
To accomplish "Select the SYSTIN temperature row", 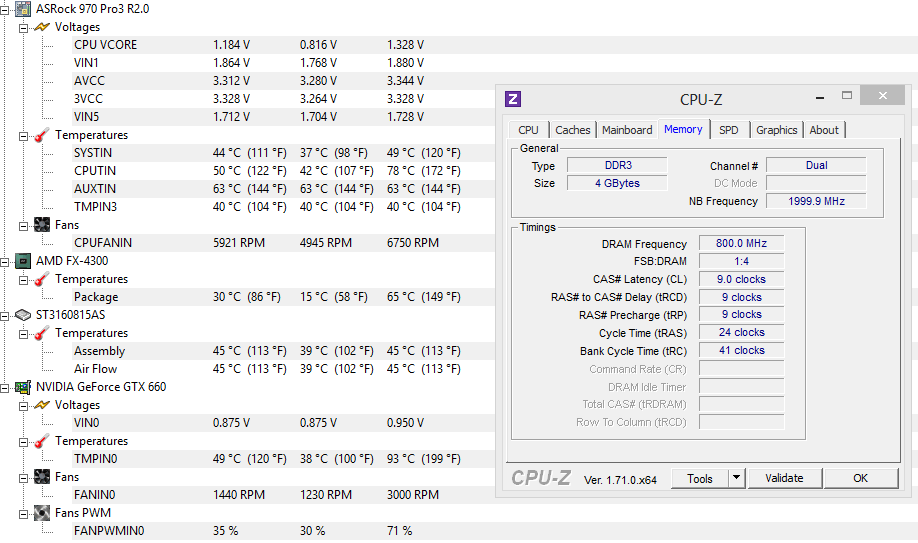I will 283,153.
